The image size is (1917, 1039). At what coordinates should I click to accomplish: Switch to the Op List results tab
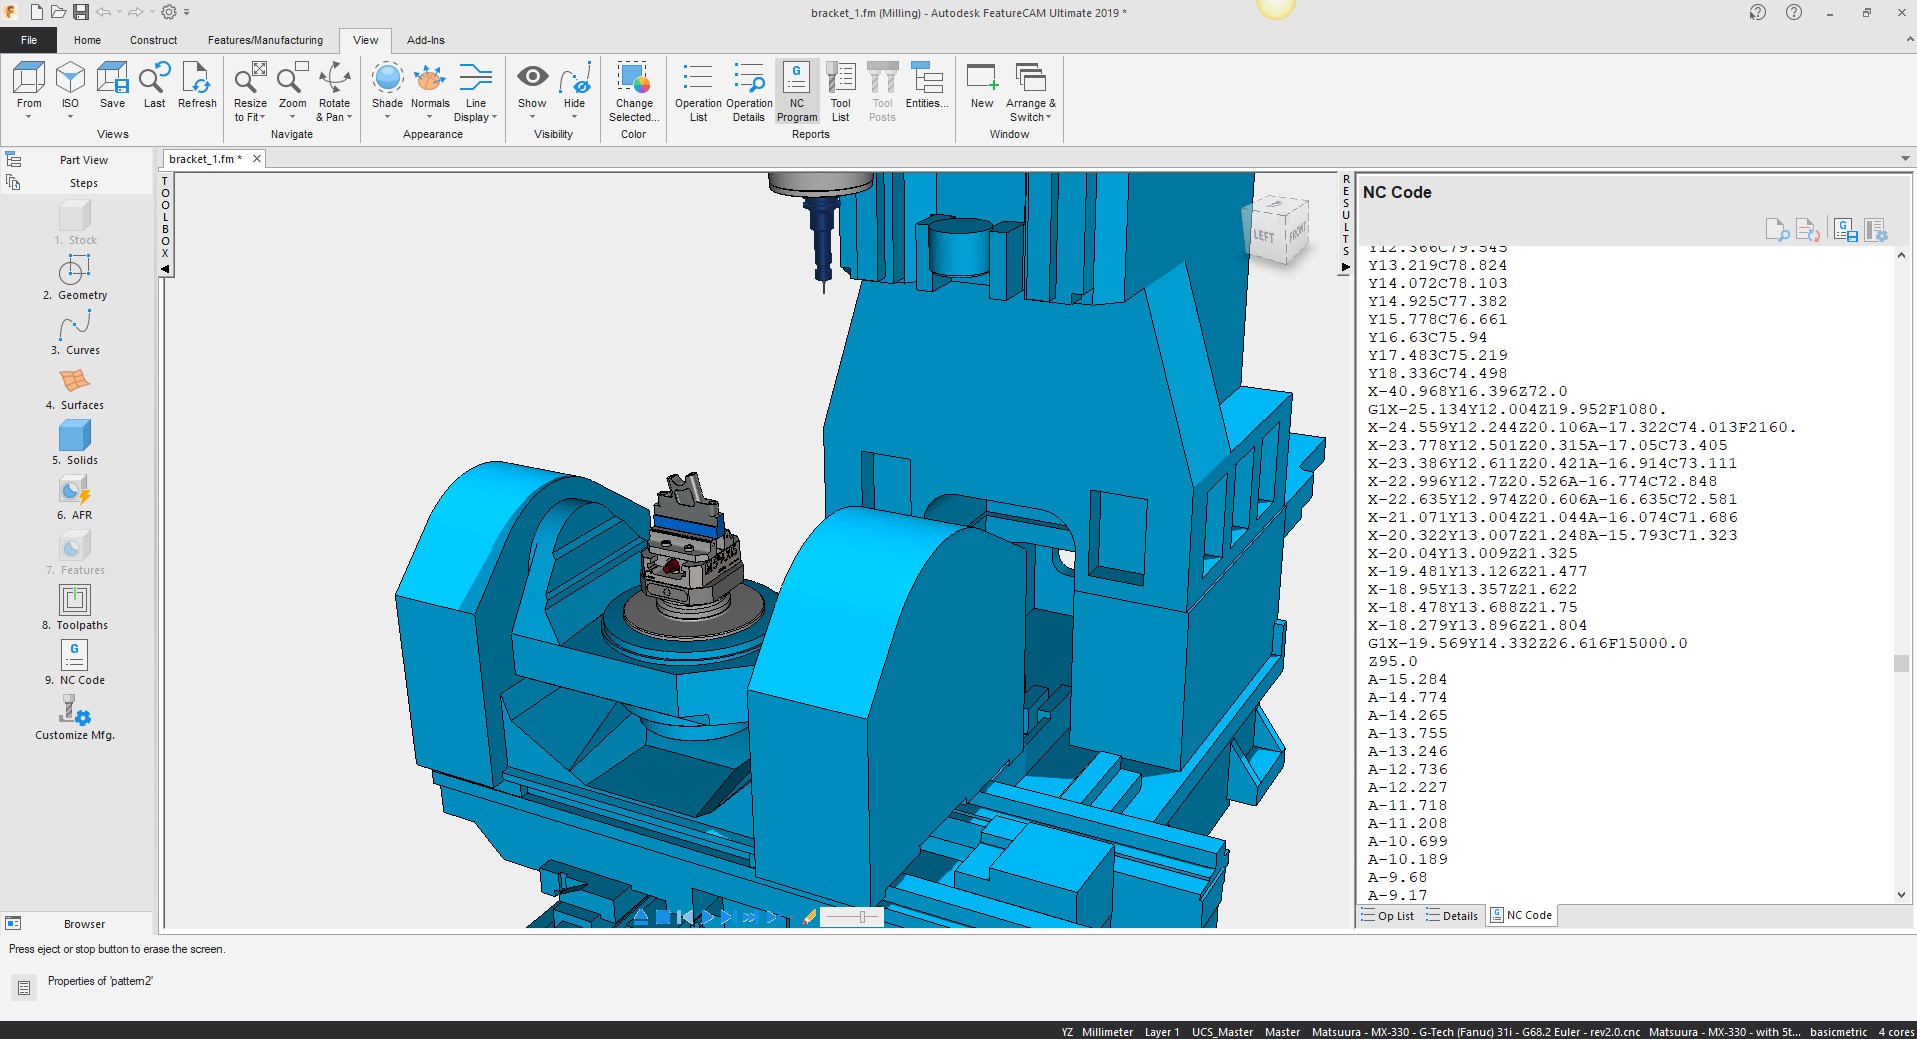click(1387, 916)
